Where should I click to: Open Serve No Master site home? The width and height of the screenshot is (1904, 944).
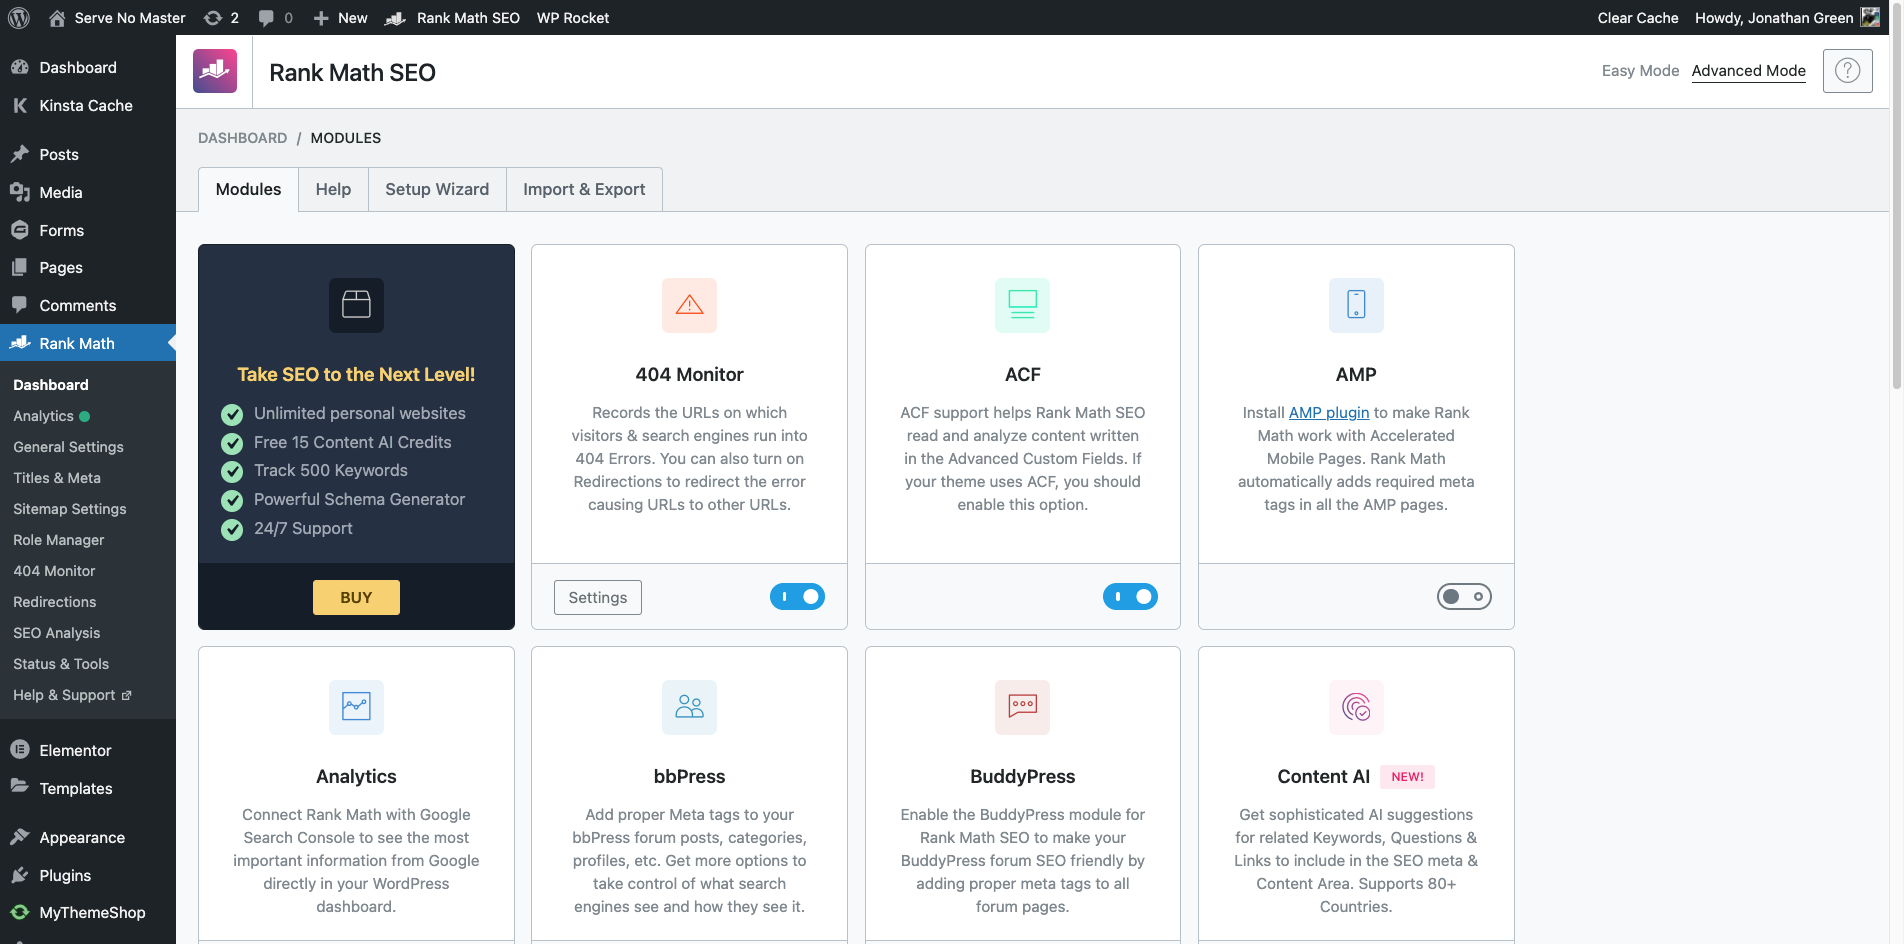coord(117,17)
